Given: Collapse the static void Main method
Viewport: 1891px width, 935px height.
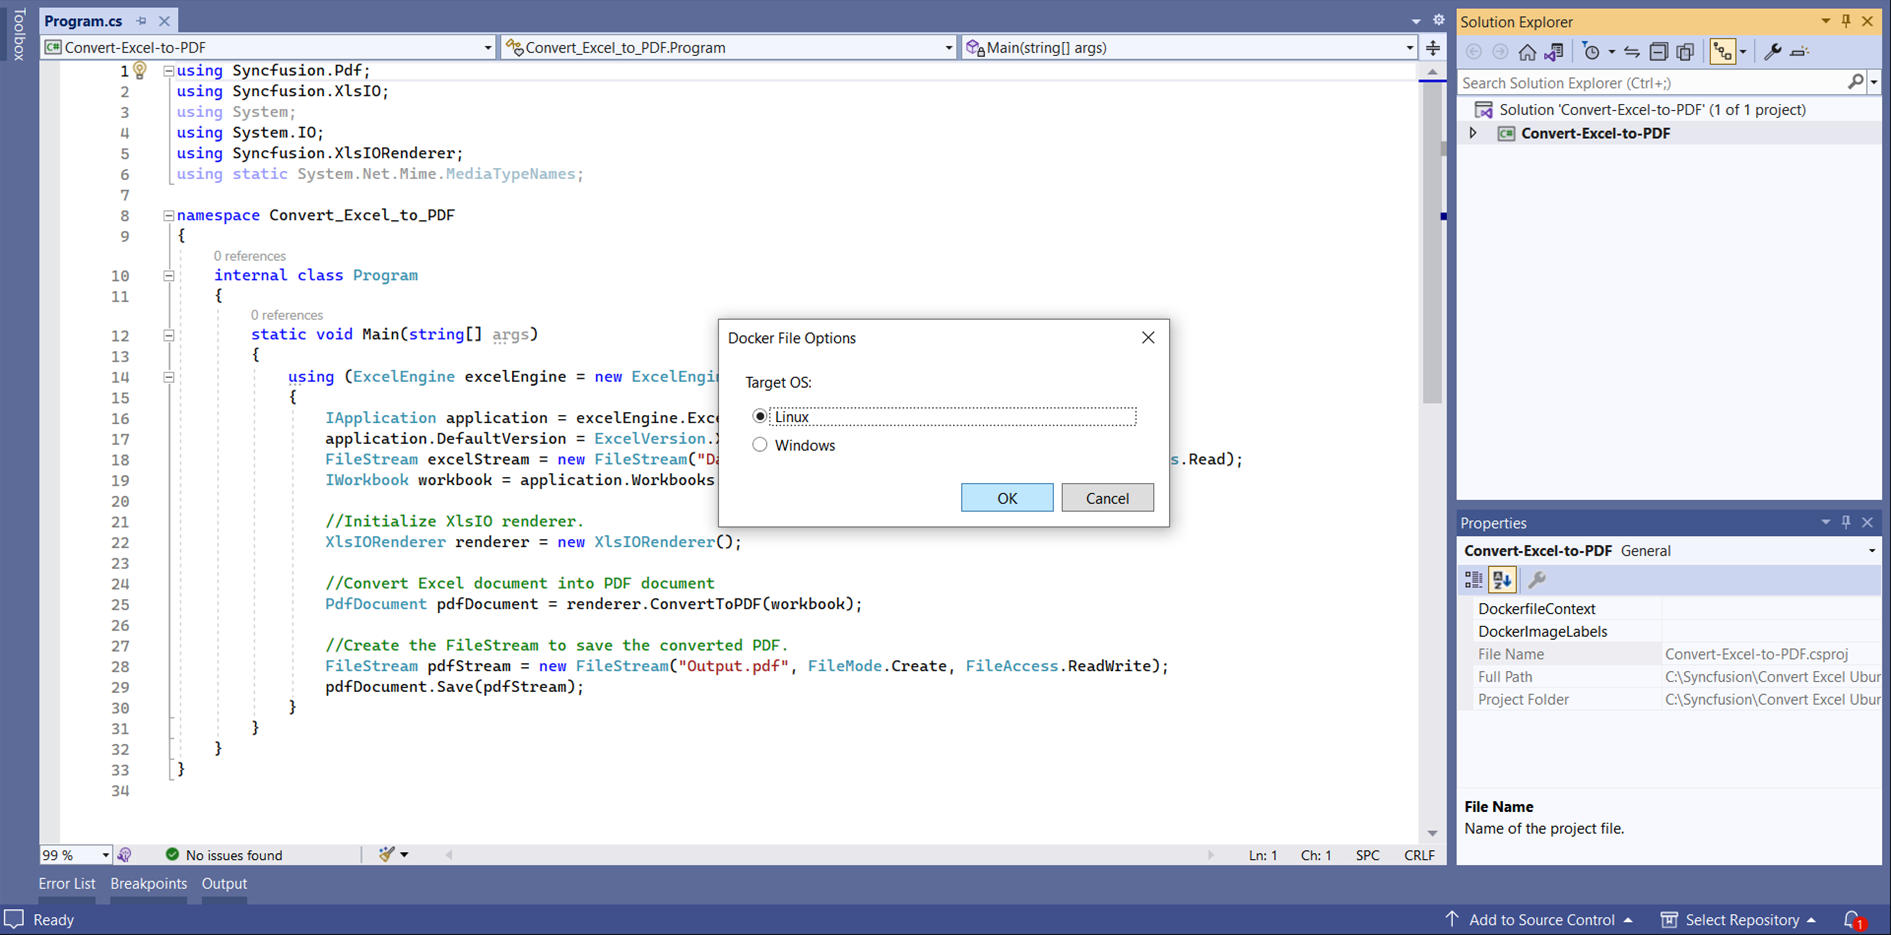Looking at the screenshot, I should 169,335.
